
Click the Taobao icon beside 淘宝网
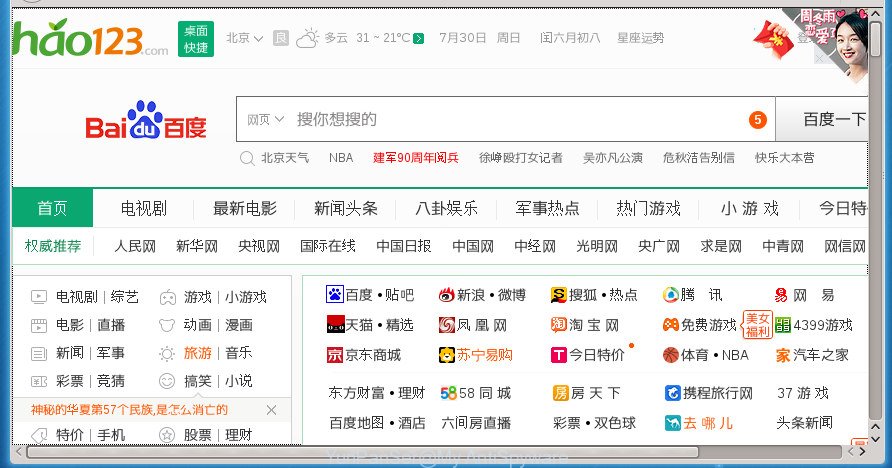pos(559,325)
